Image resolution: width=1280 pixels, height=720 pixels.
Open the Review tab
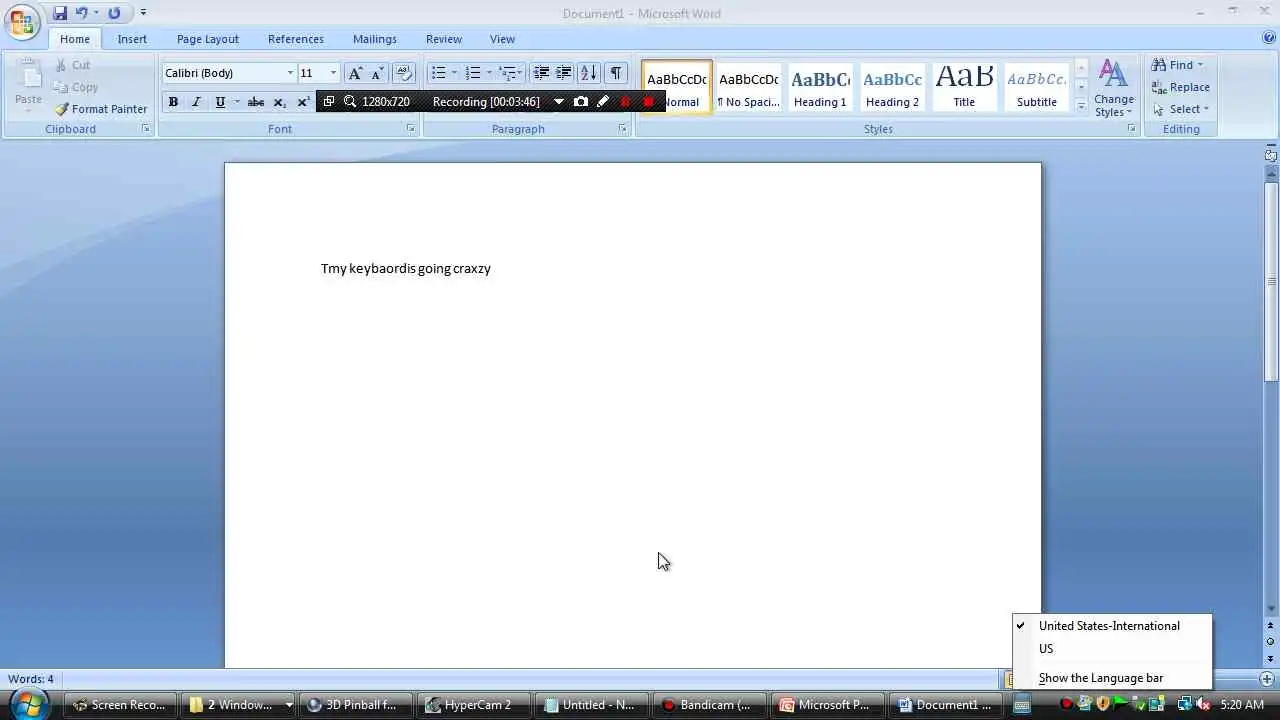tap(444, 39)
